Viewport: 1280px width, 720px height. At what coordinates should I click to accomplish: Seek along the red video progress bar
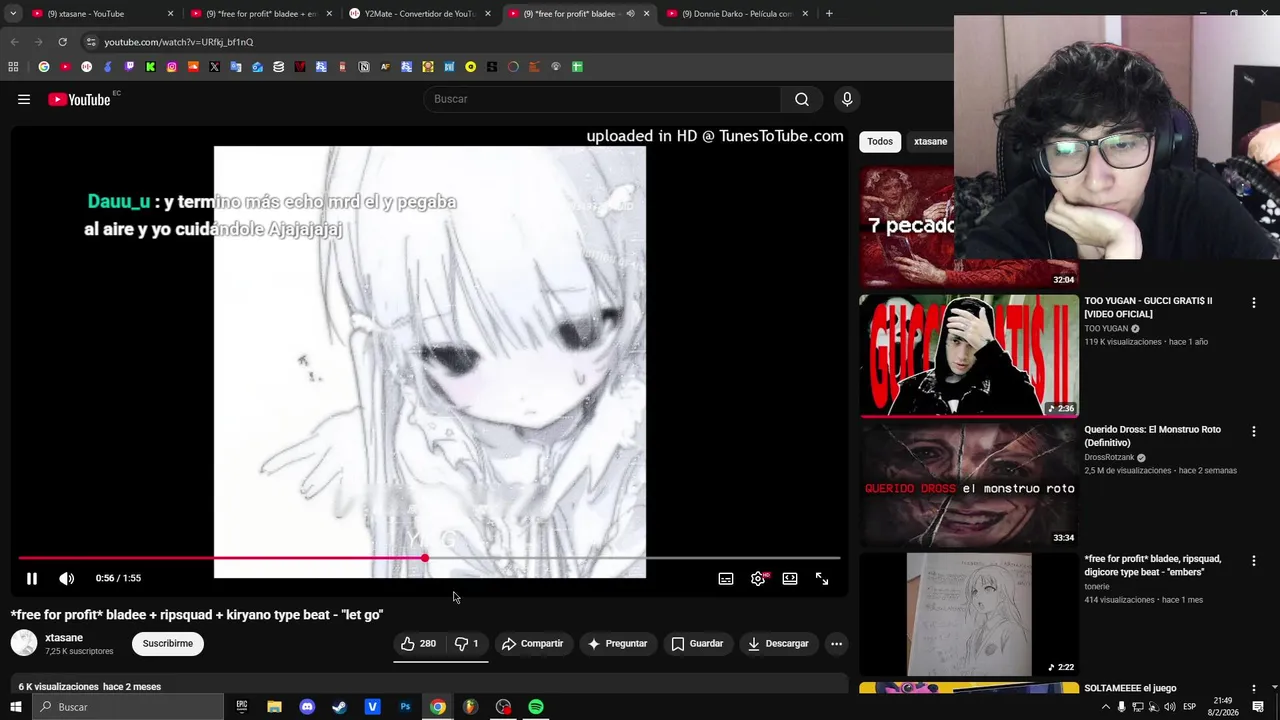pos(429,558)
